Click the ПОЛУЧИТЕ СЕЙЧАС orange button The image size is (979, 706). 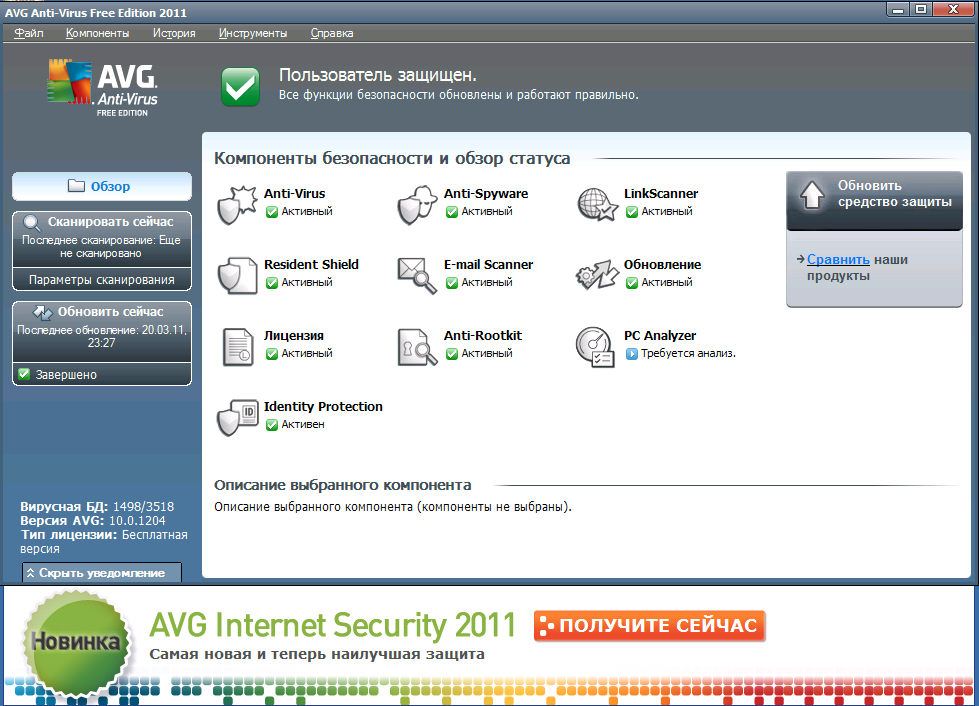(649, 625)
